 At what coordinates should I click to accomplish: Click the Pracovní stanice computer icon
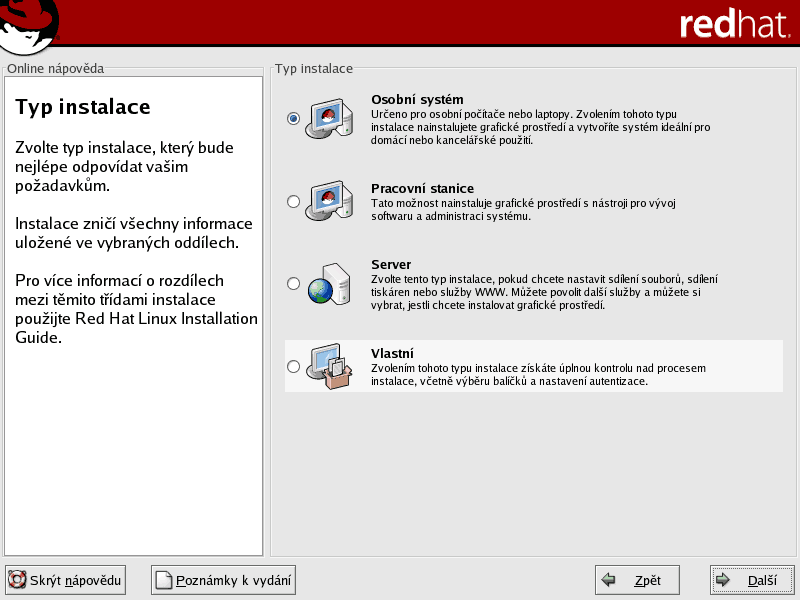(x=329, y=201)
